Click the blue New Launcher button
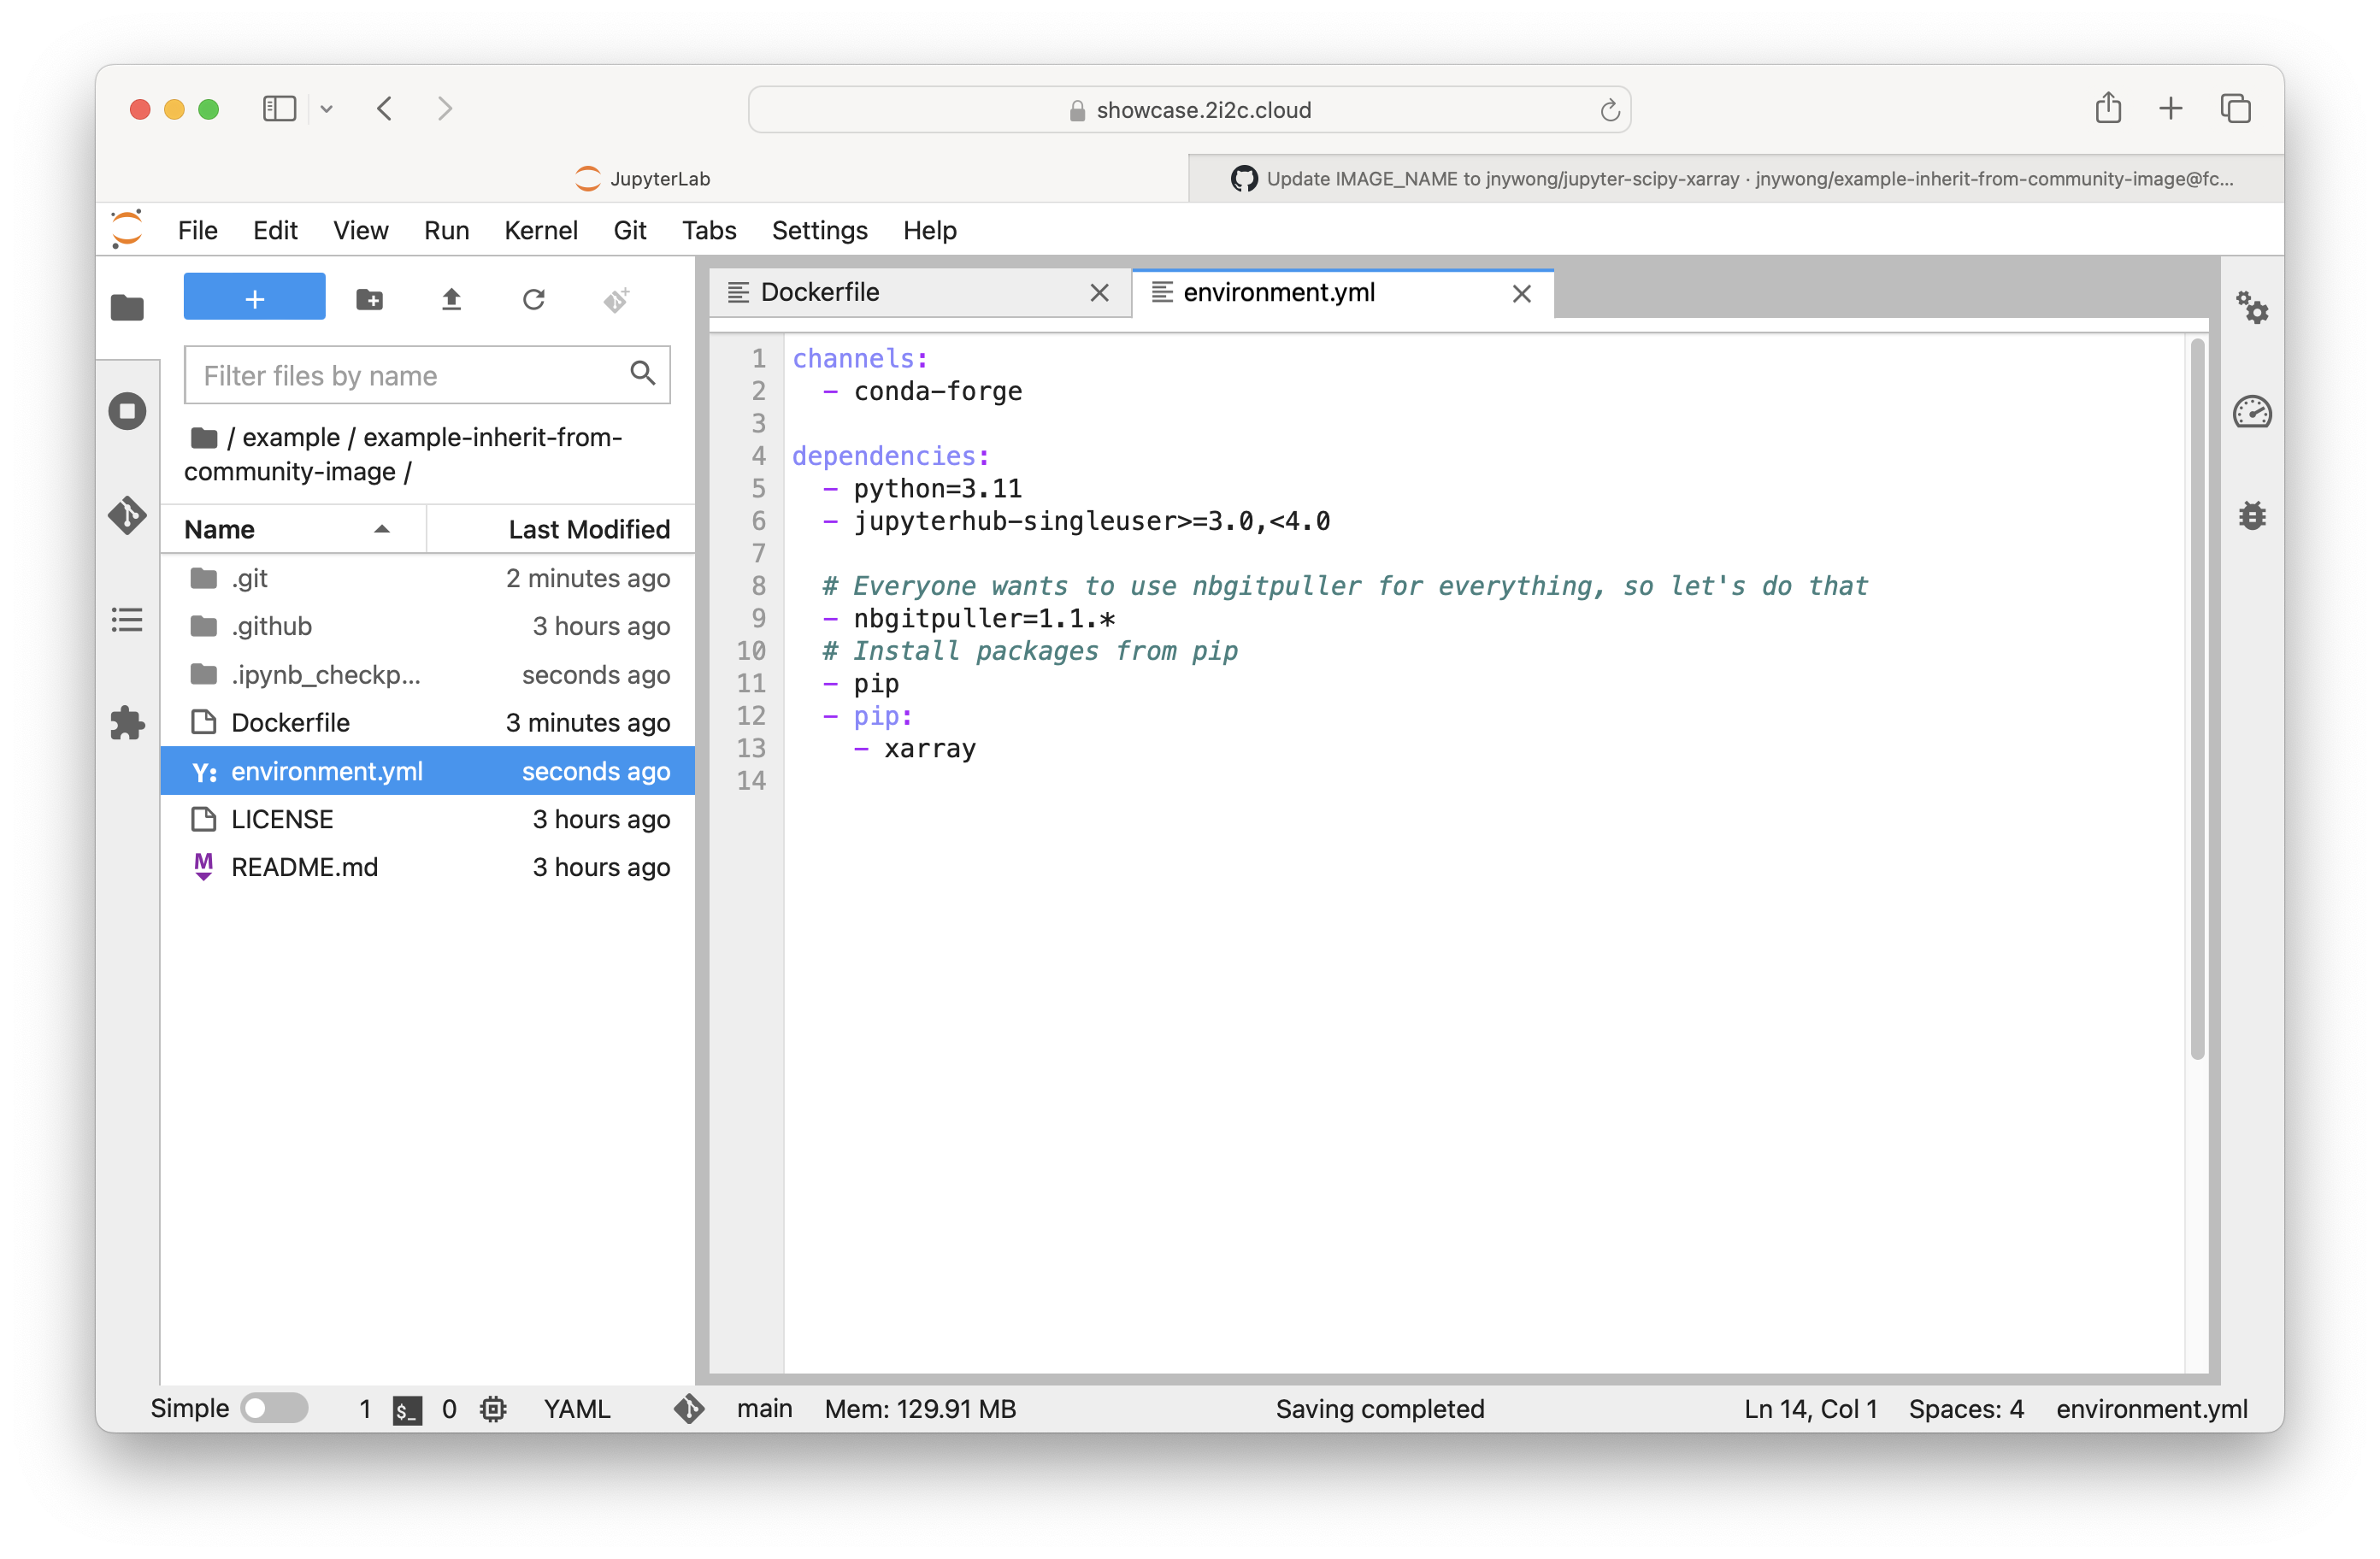This screenshot has height=1559, width=2380. pos(254,296)
